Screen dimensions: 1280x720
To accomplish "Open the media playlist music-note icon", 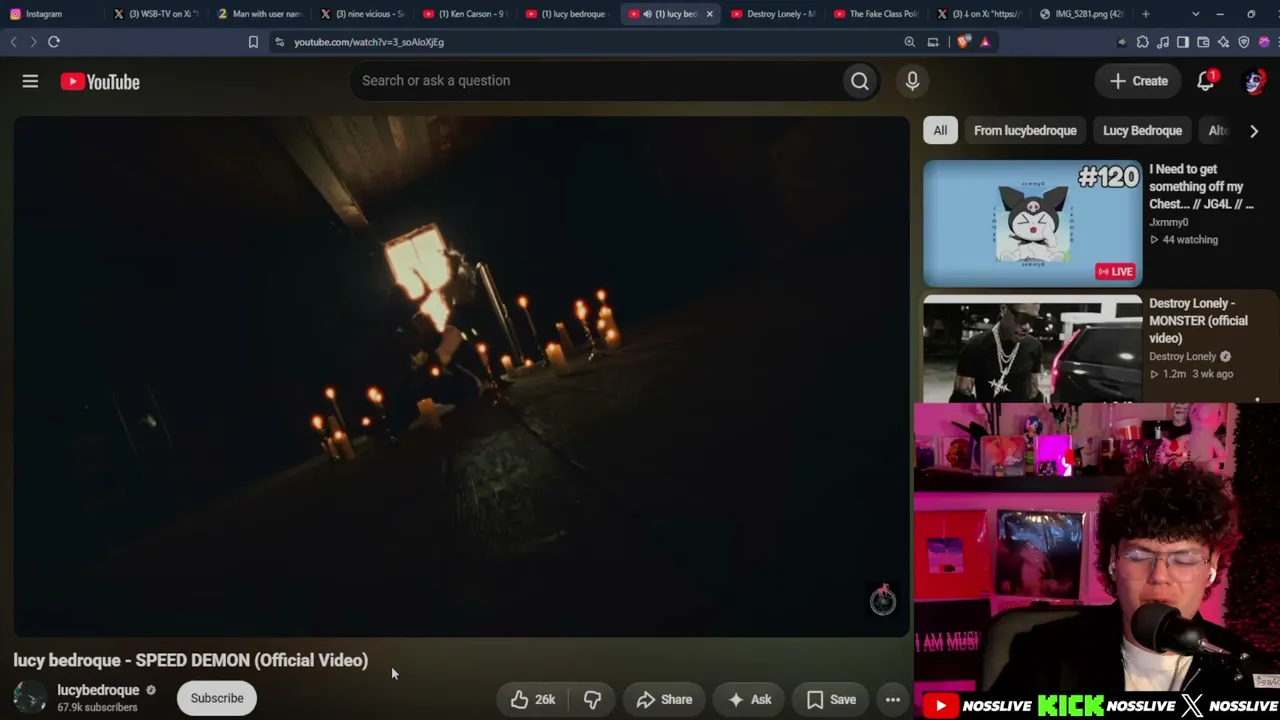I will tap(1163, 42).
